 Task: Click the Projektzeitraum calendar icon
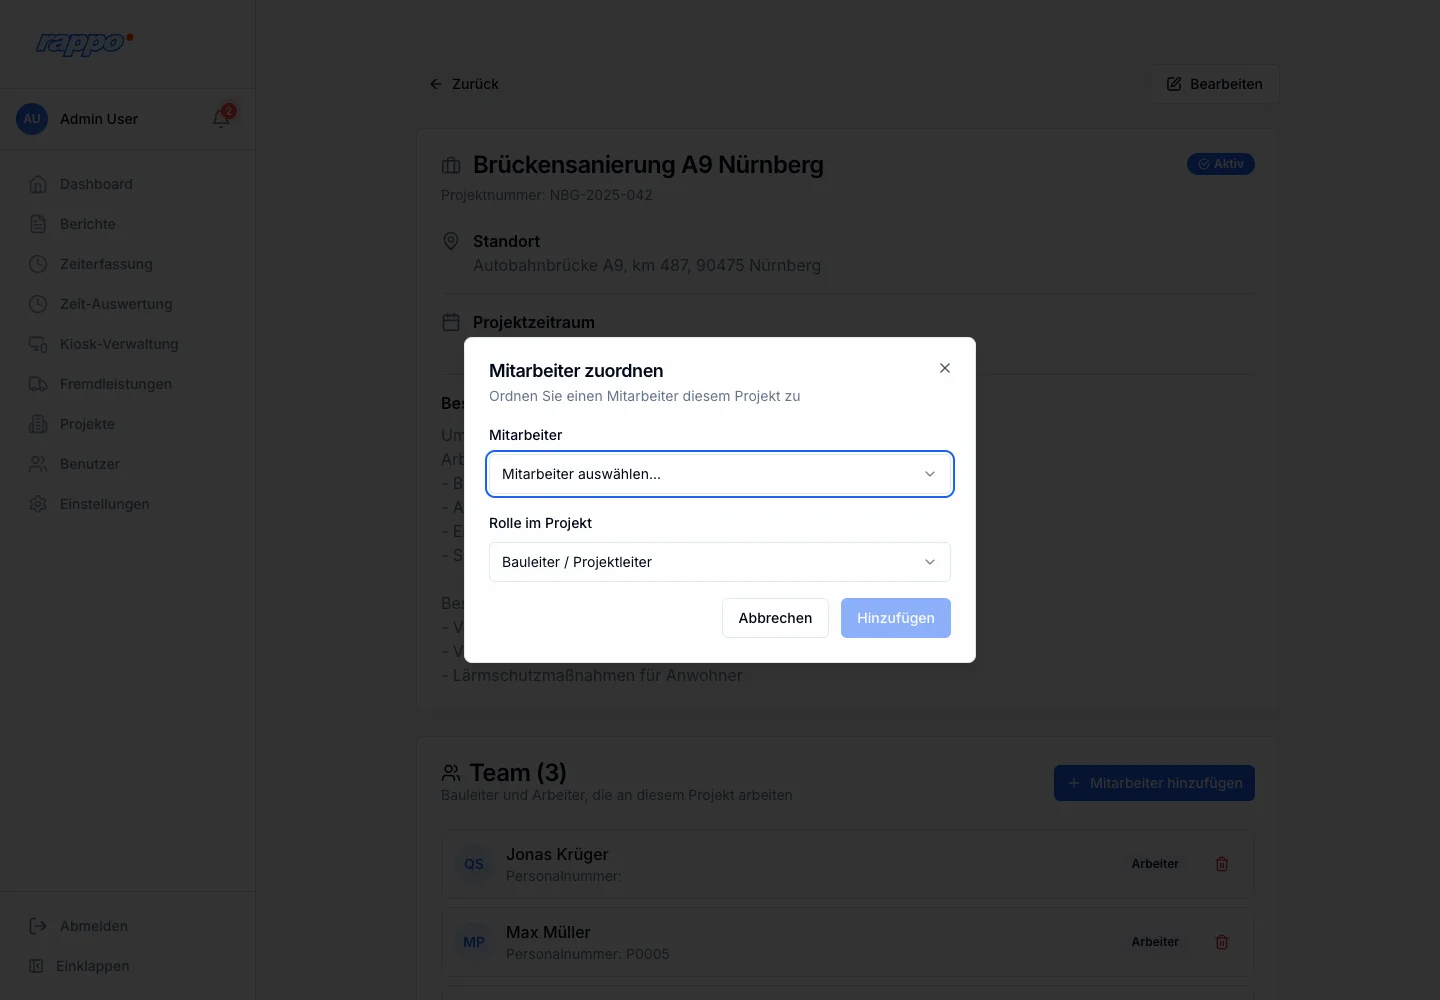point(451,322)
